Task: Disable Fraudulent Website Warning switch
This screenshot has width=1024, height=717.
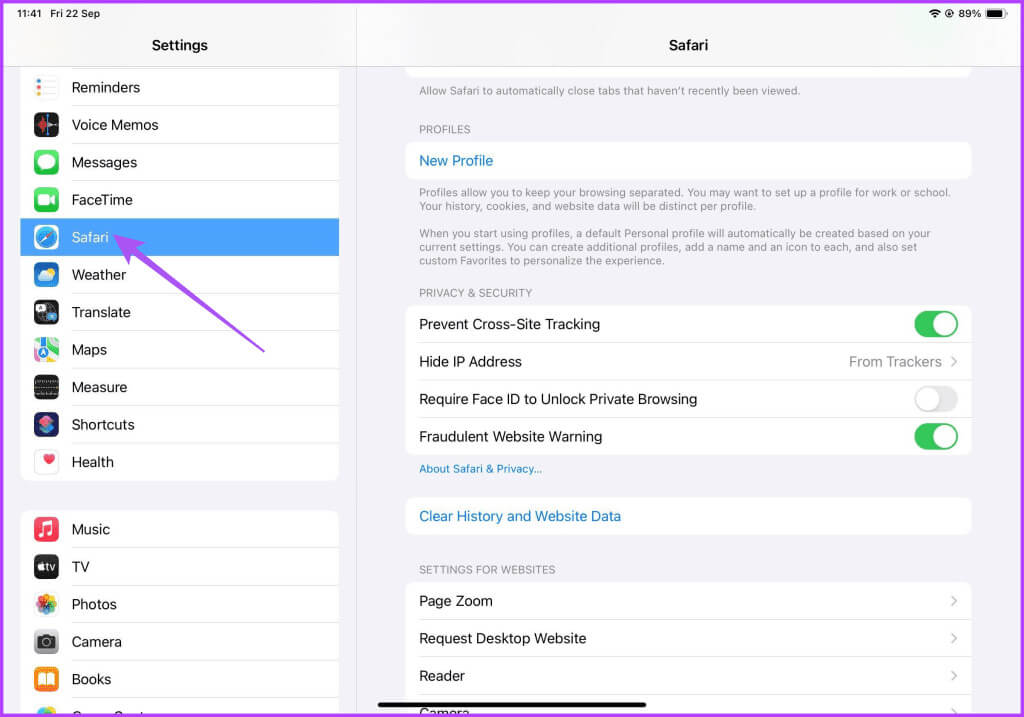Action: coord(936,436)
